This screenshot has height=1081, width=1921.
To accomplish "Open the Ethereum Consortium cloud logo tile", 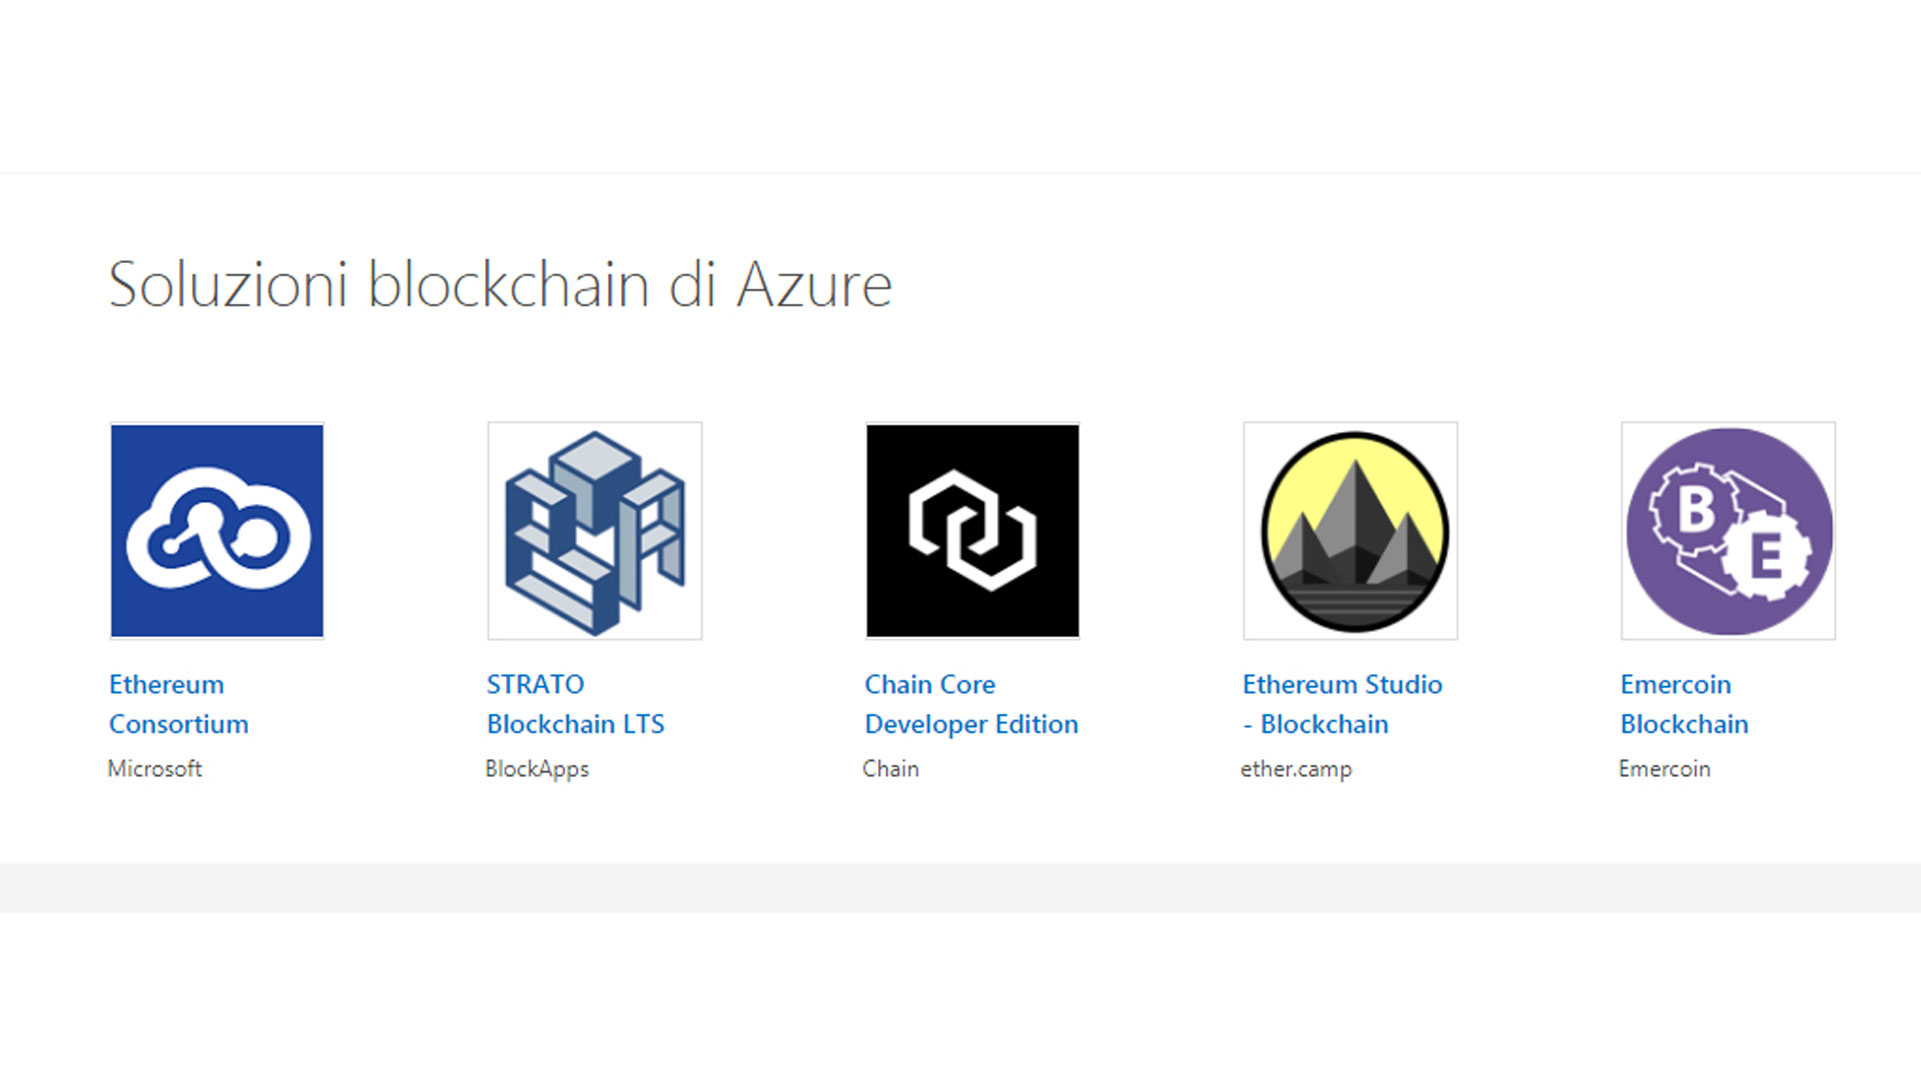I will point(217,531).
